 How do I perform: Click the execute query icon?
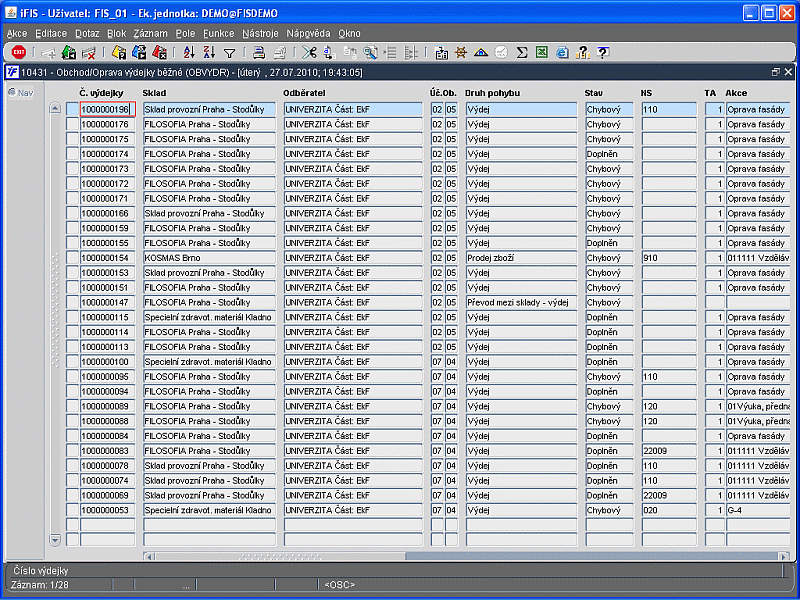coord(139,52)
